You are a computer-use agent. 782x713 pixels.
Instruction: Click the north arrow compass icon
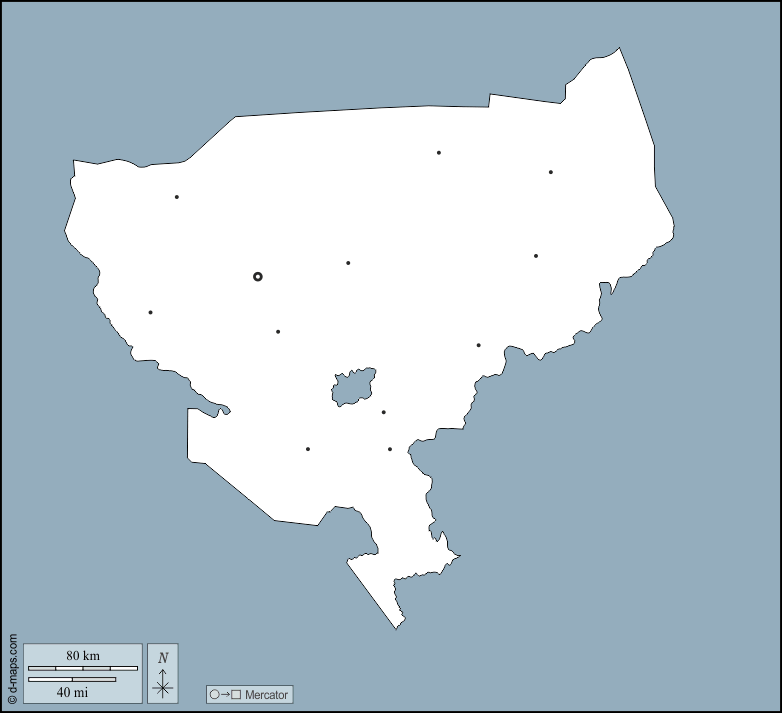[162, 673]
